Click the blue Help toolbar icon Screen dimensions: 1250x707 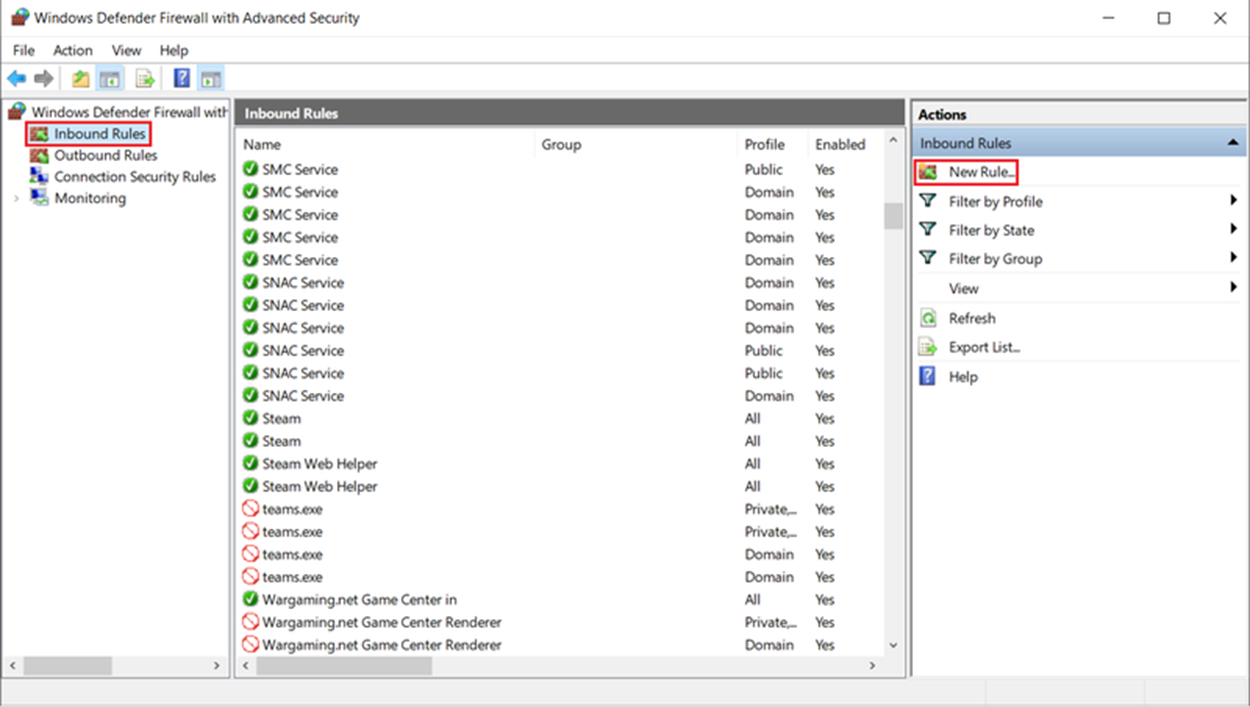click(x=182, y=79)
